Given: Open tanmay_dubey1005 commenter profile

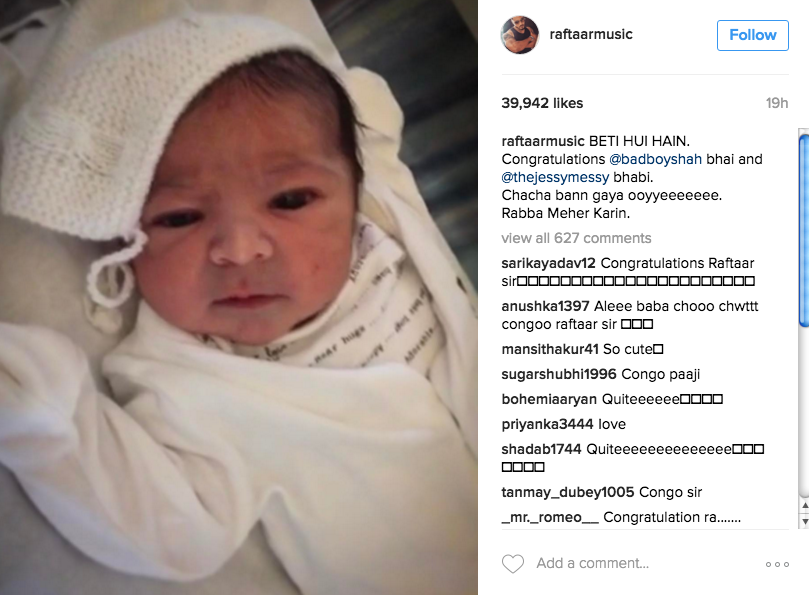Looking at the screenshot, I should [x=568, y=492].
